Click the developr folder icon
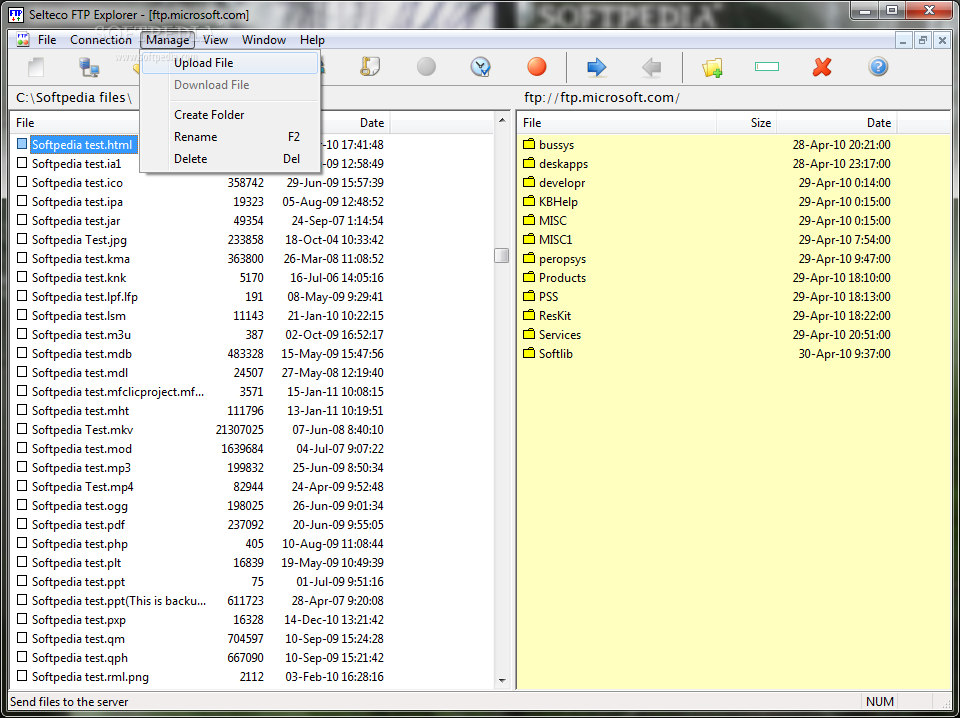The width and height of the screenshot is (960, 718). [x=530, y=182]
